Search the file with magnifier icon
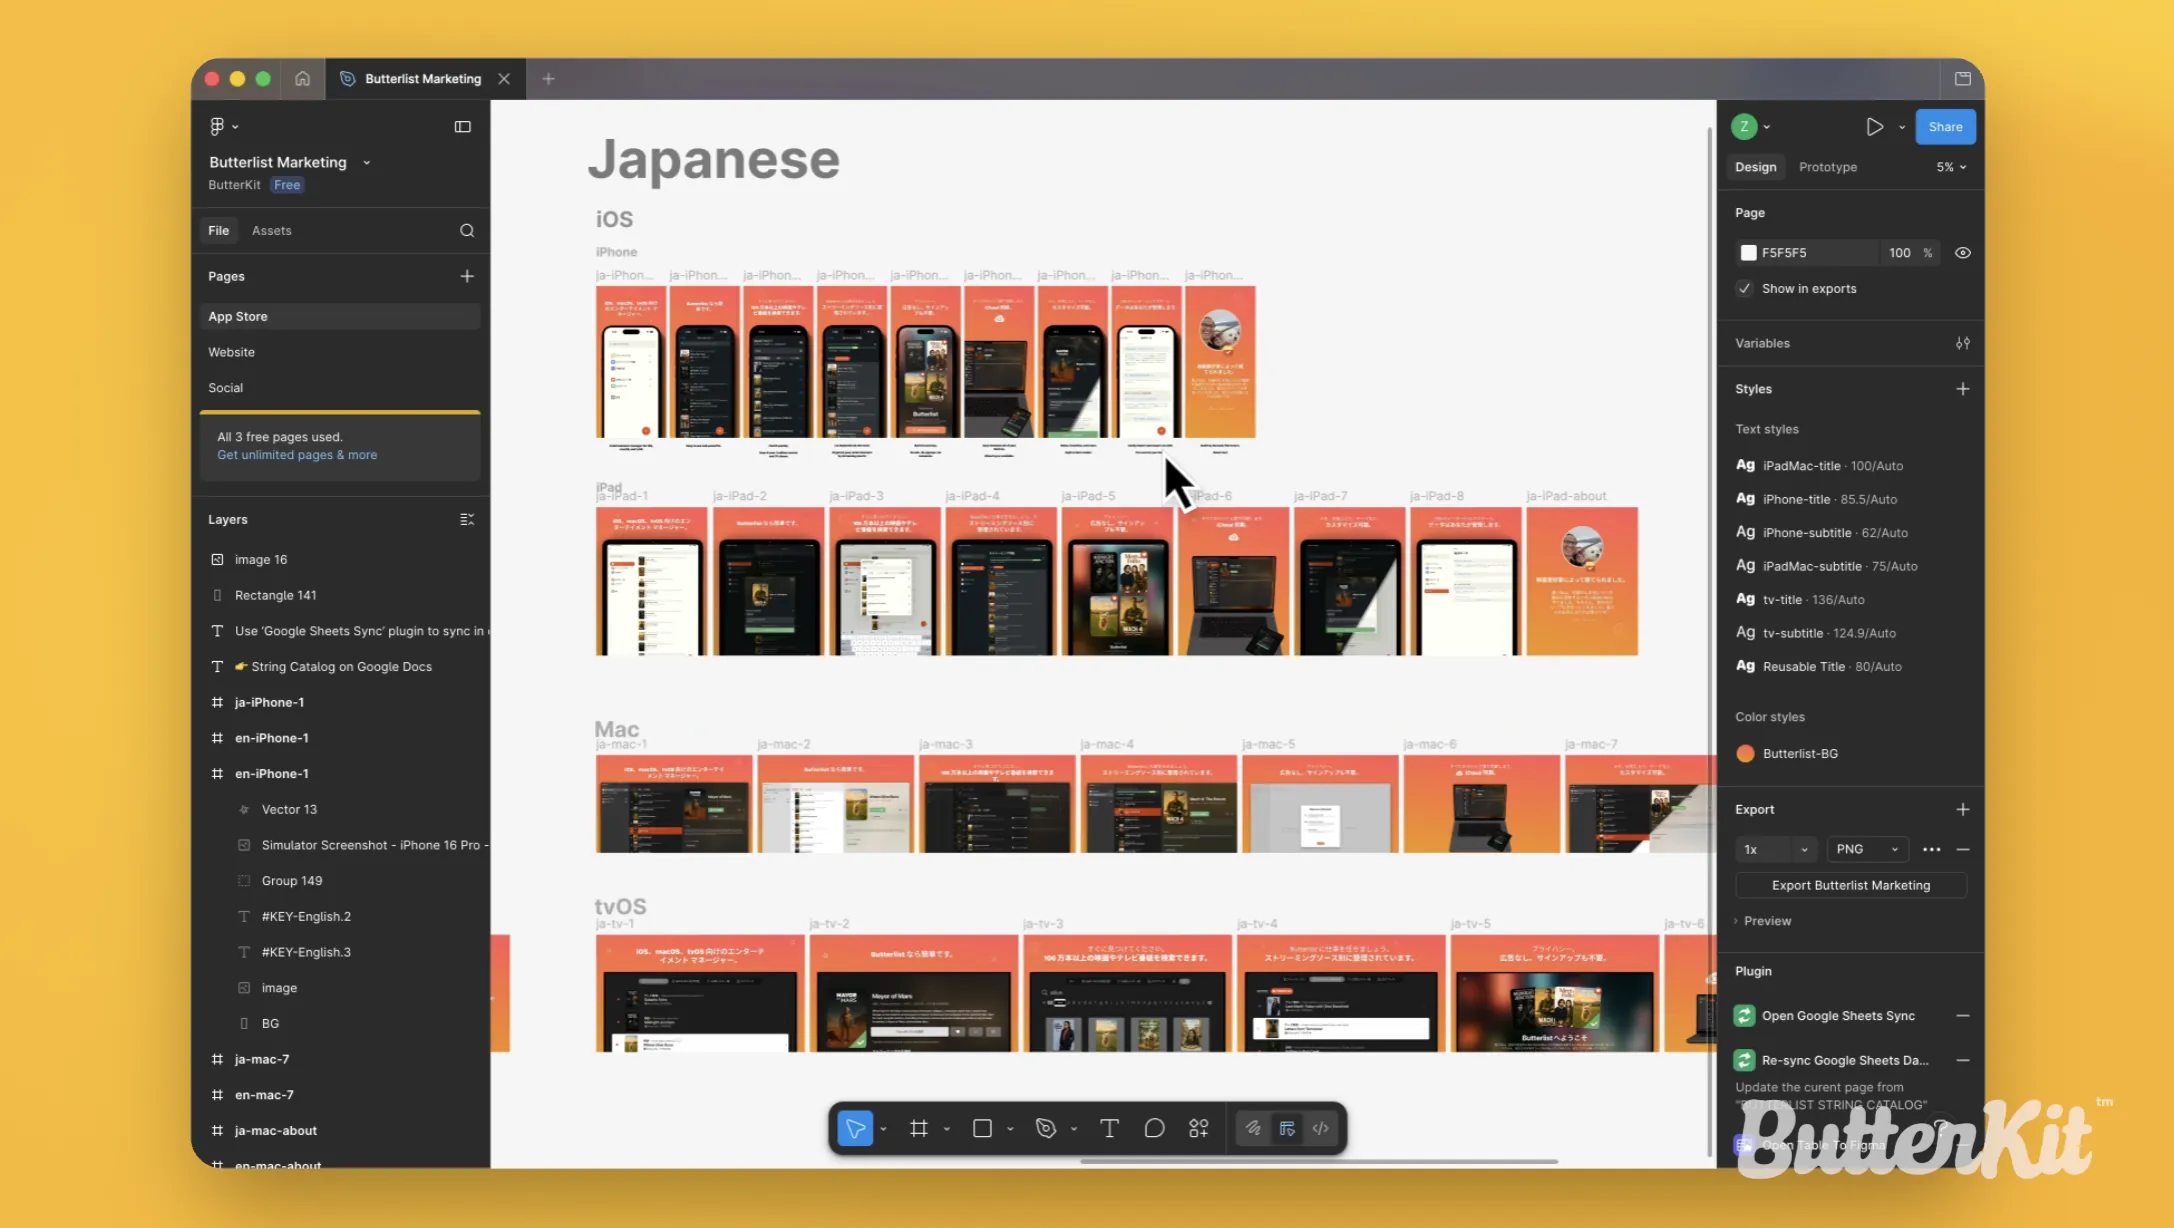 (x=467, y=230)
